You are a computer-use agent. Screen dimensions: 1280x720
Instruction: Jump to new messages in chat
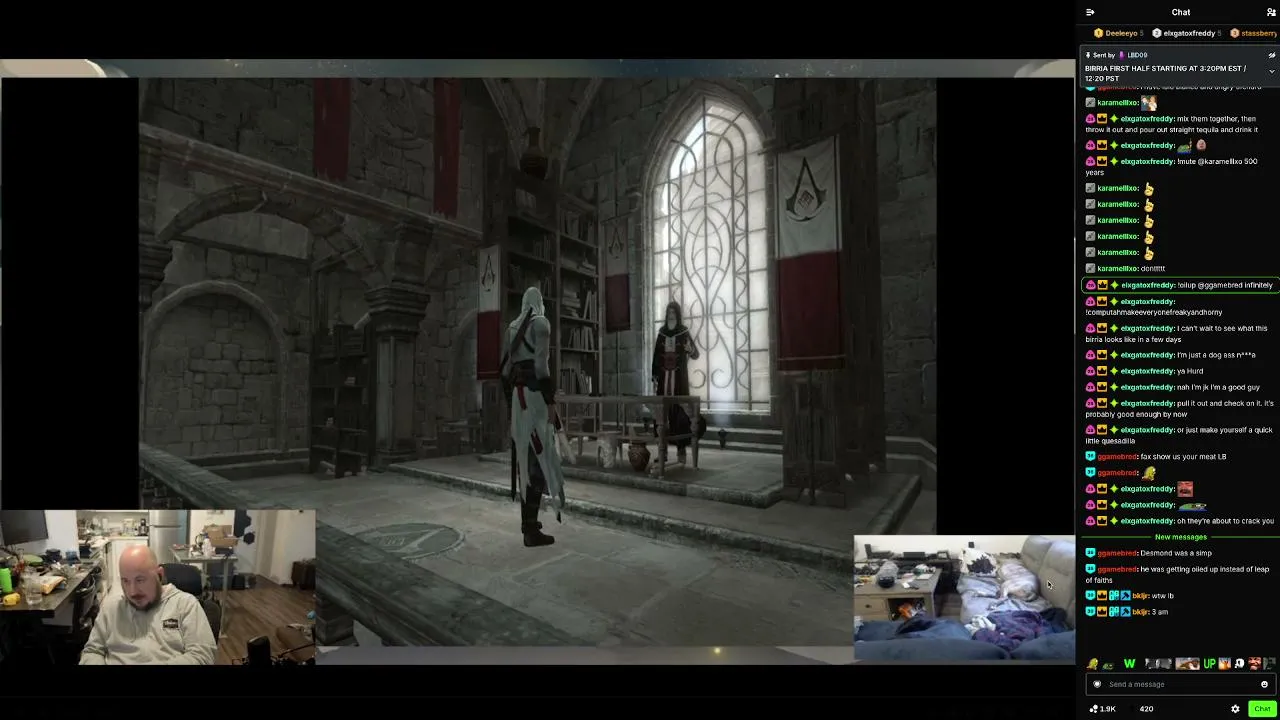coord(1180,537)
